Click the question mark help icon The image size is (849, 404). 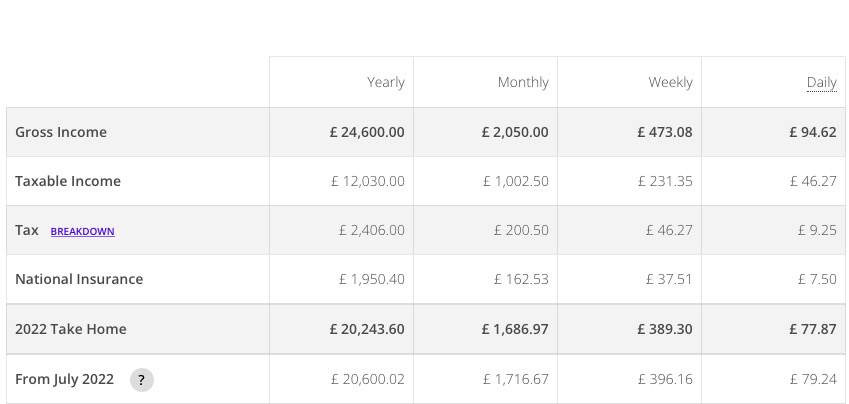pos(142,380)
